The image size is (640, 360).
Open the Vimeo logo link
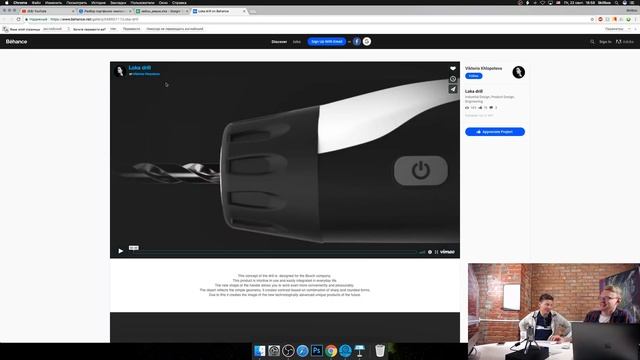tap(447, 251)
